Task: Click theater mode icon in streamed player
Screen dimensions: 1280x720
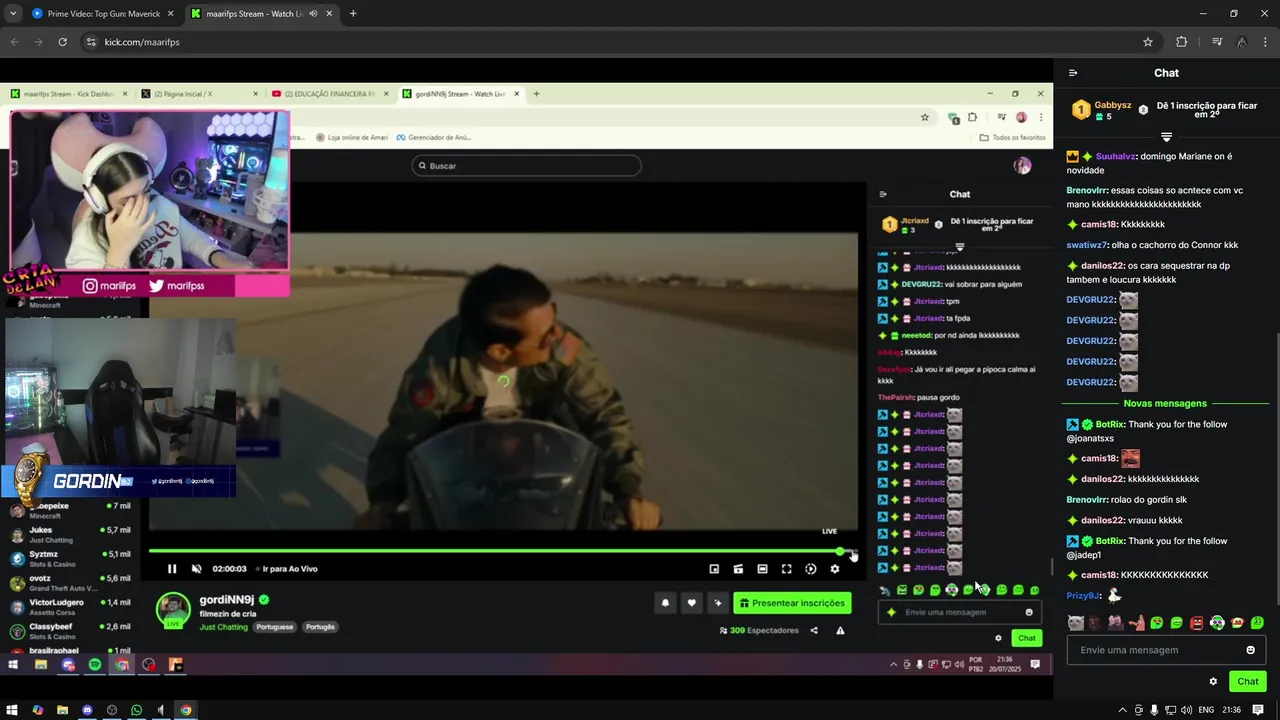Action: pyautogui.click(x=762, y=569)
